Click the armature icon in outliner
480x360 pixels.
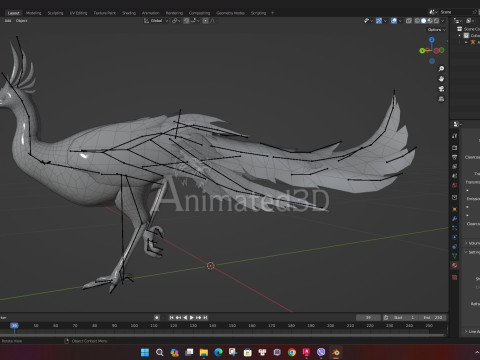(473, 42)
